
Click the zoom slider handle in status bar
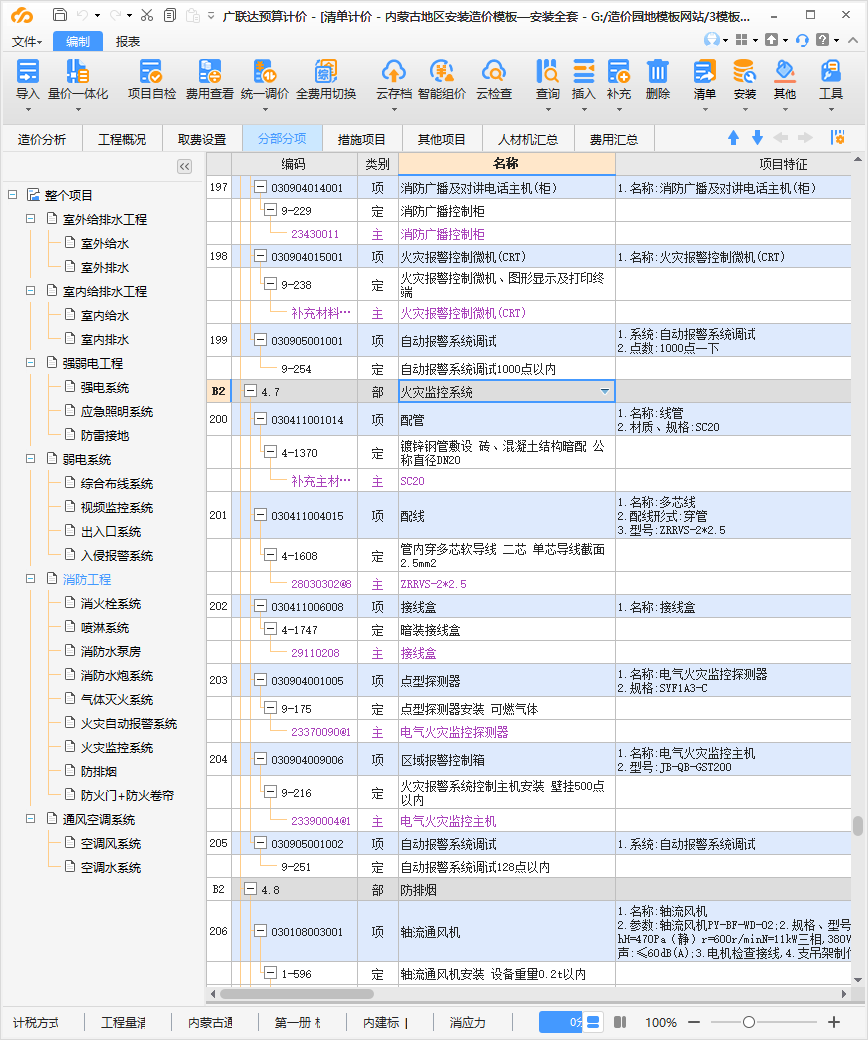[749, 1022]
